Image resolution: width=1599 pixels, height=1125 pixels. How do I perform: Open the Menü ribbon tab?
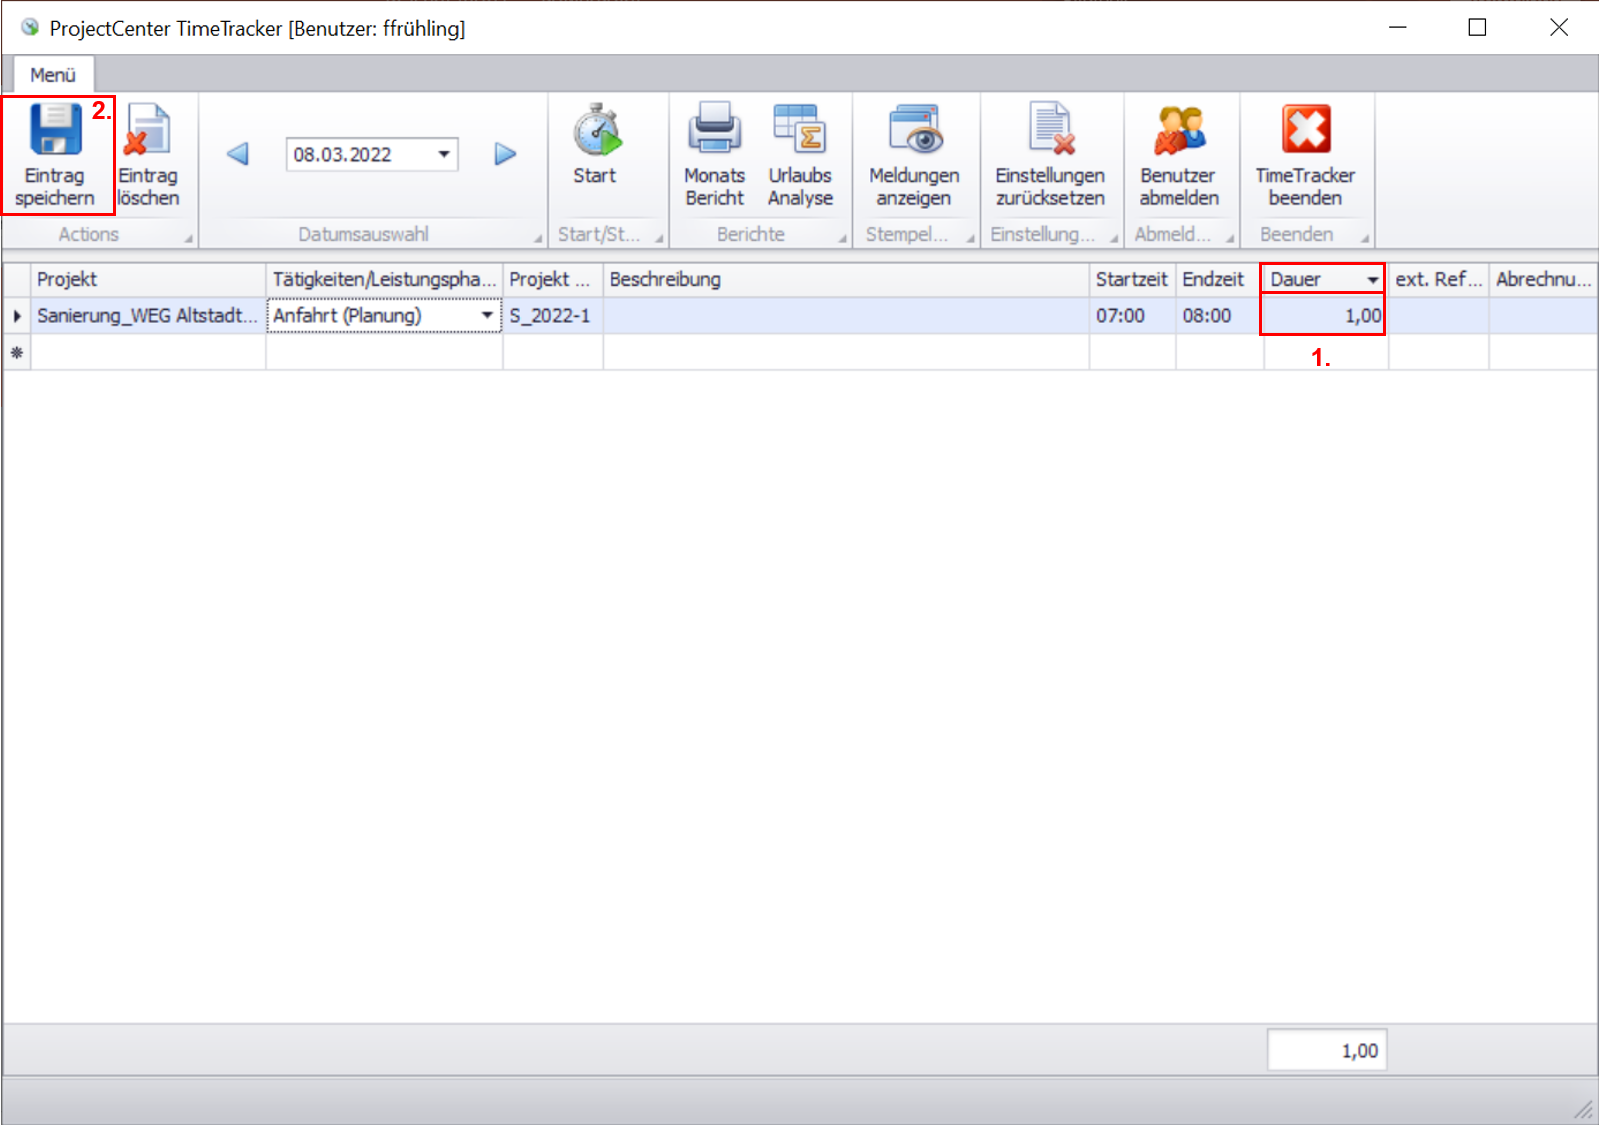pyautogui.click(x=53, y=75)
